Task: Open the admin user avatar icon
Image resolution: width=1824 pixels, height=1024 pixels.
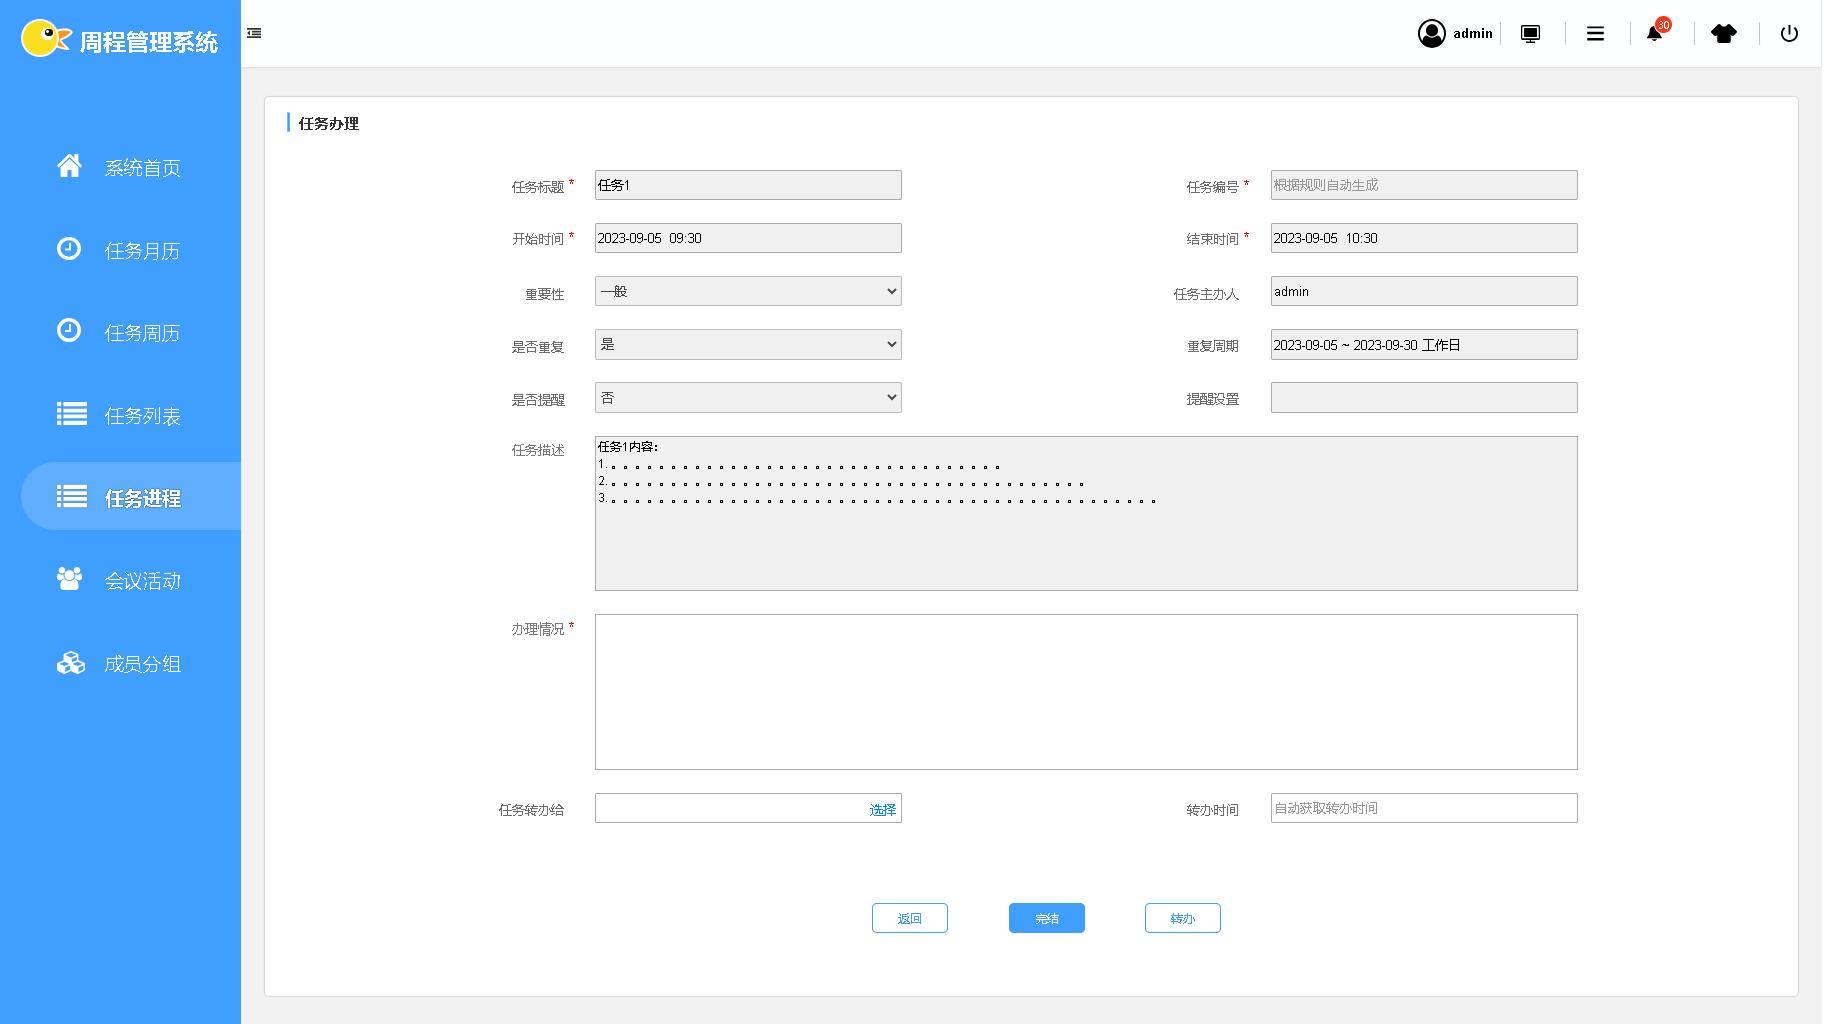Action: (1431, 34)
